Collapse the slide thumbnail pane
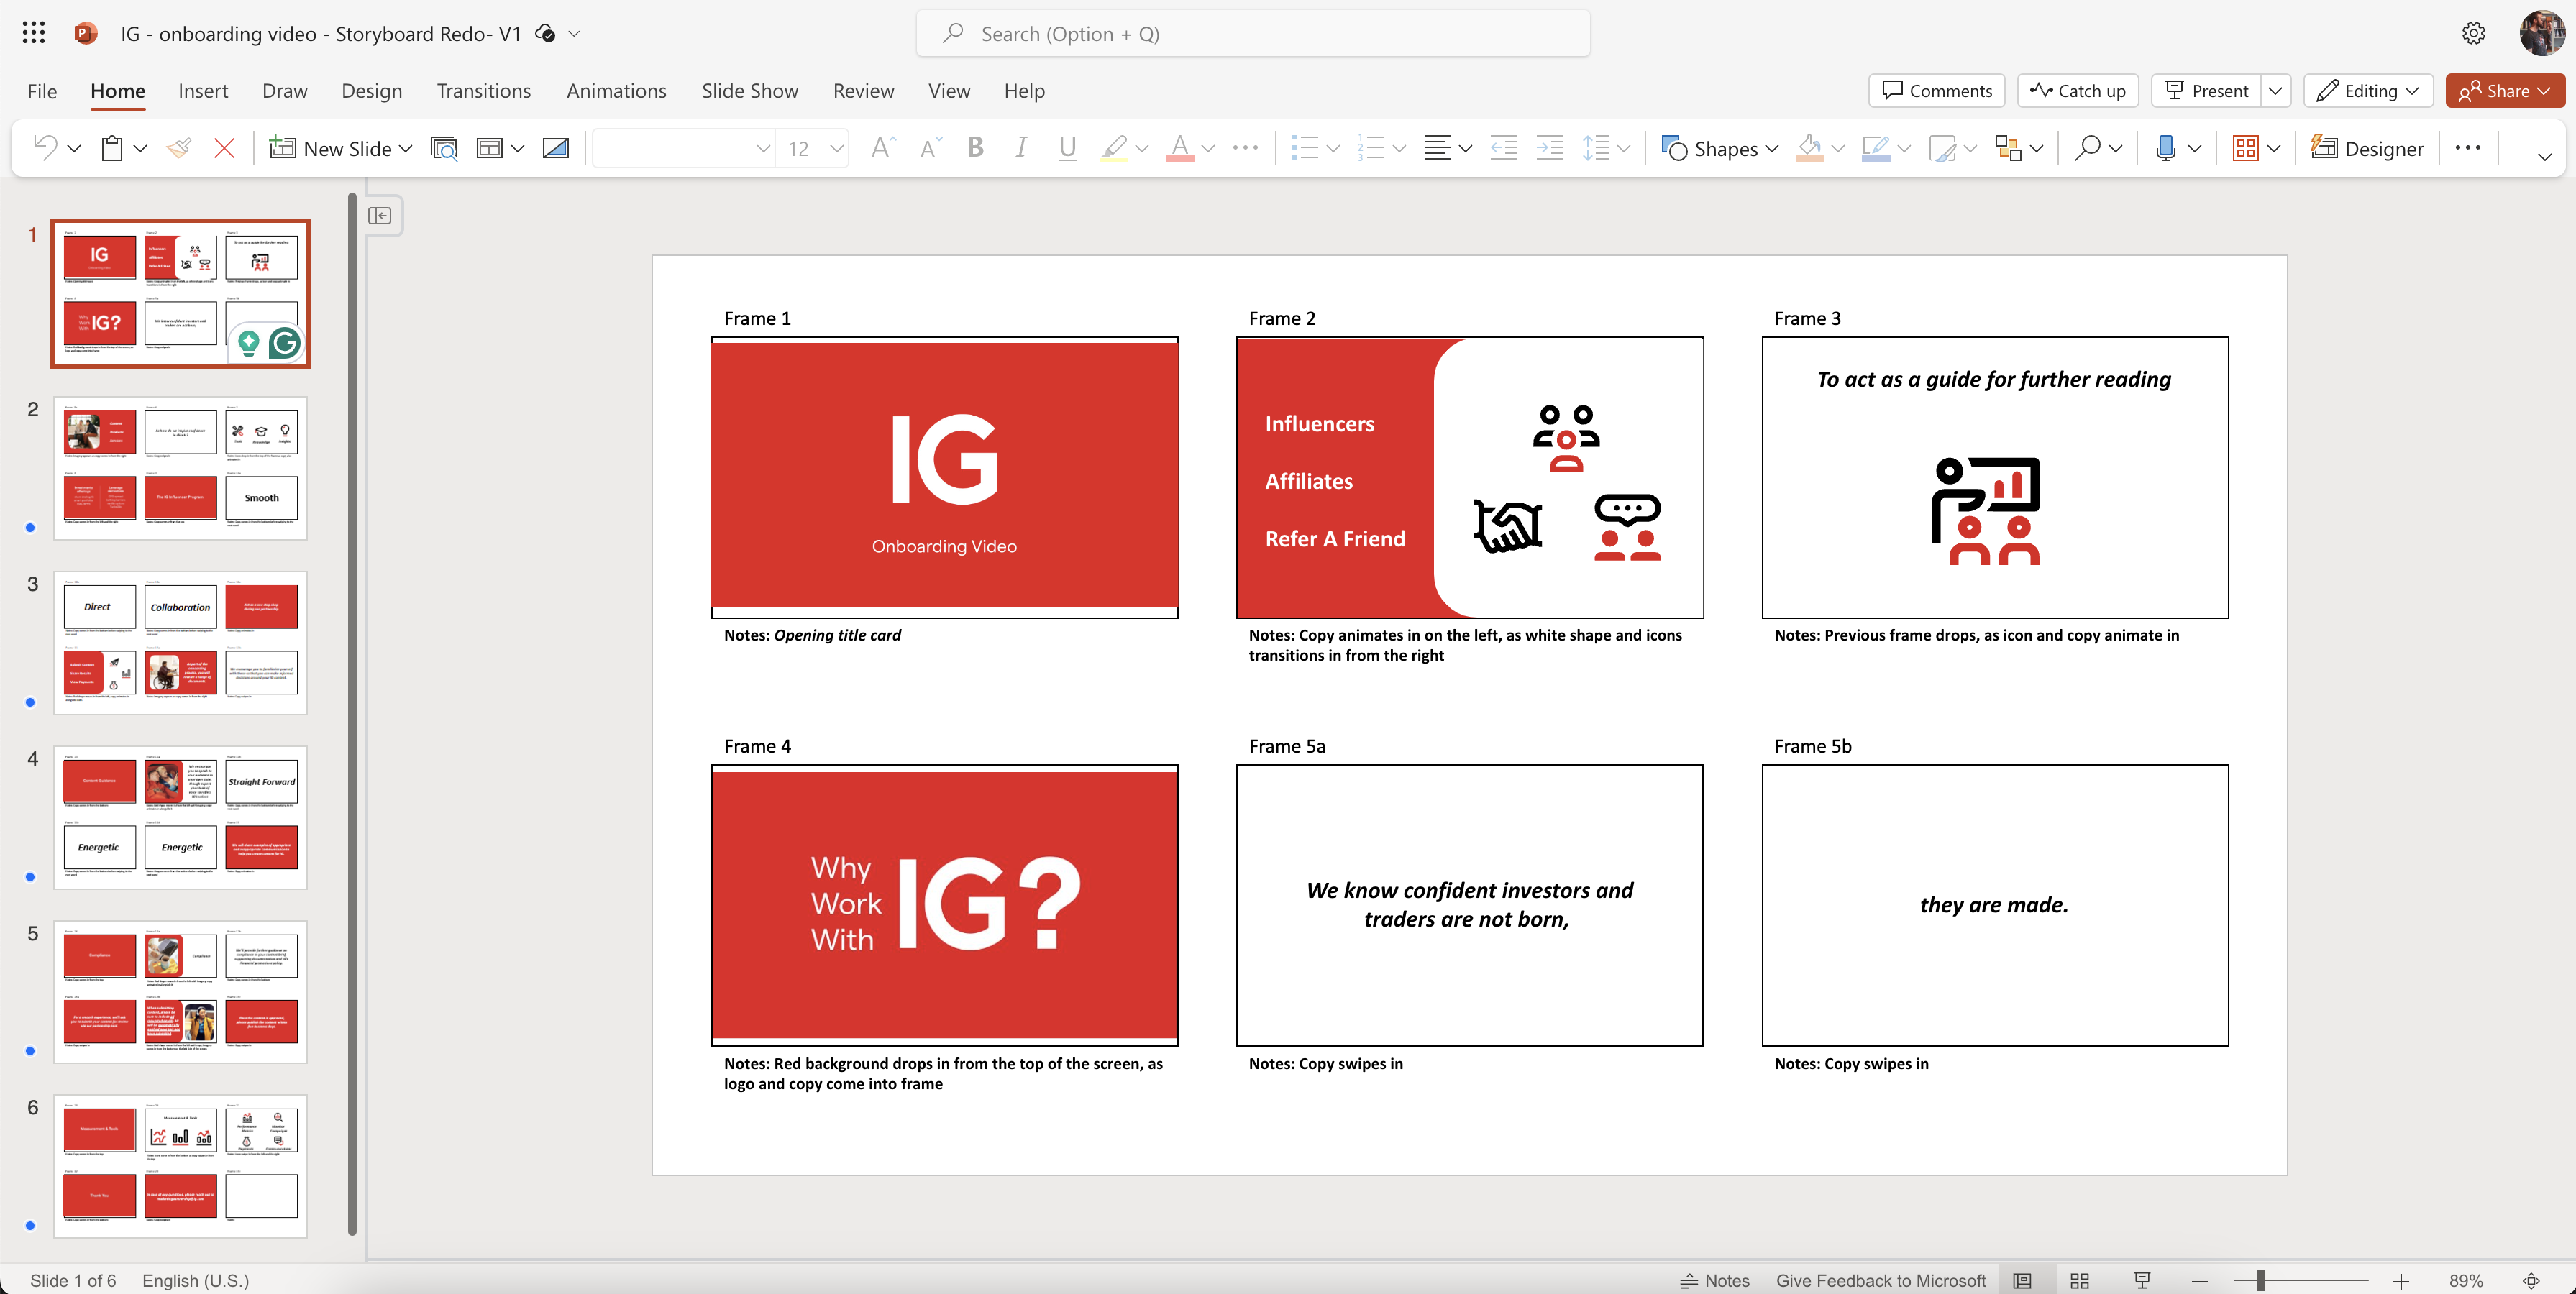2576x1294 pixels. click(x=380, y=215)
